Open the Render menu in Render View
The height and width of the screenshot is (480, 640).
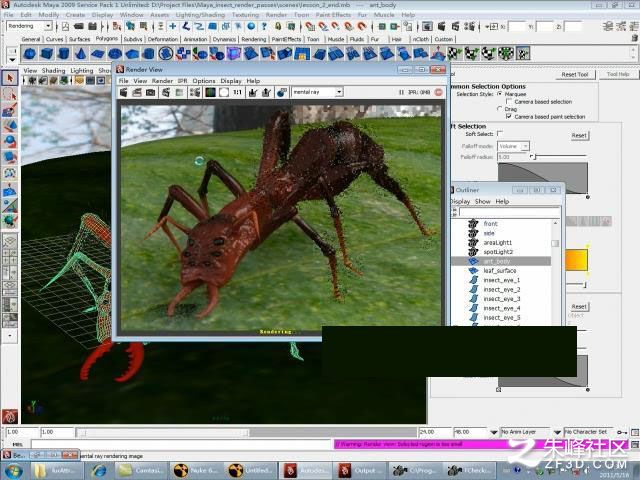(162, 81)
